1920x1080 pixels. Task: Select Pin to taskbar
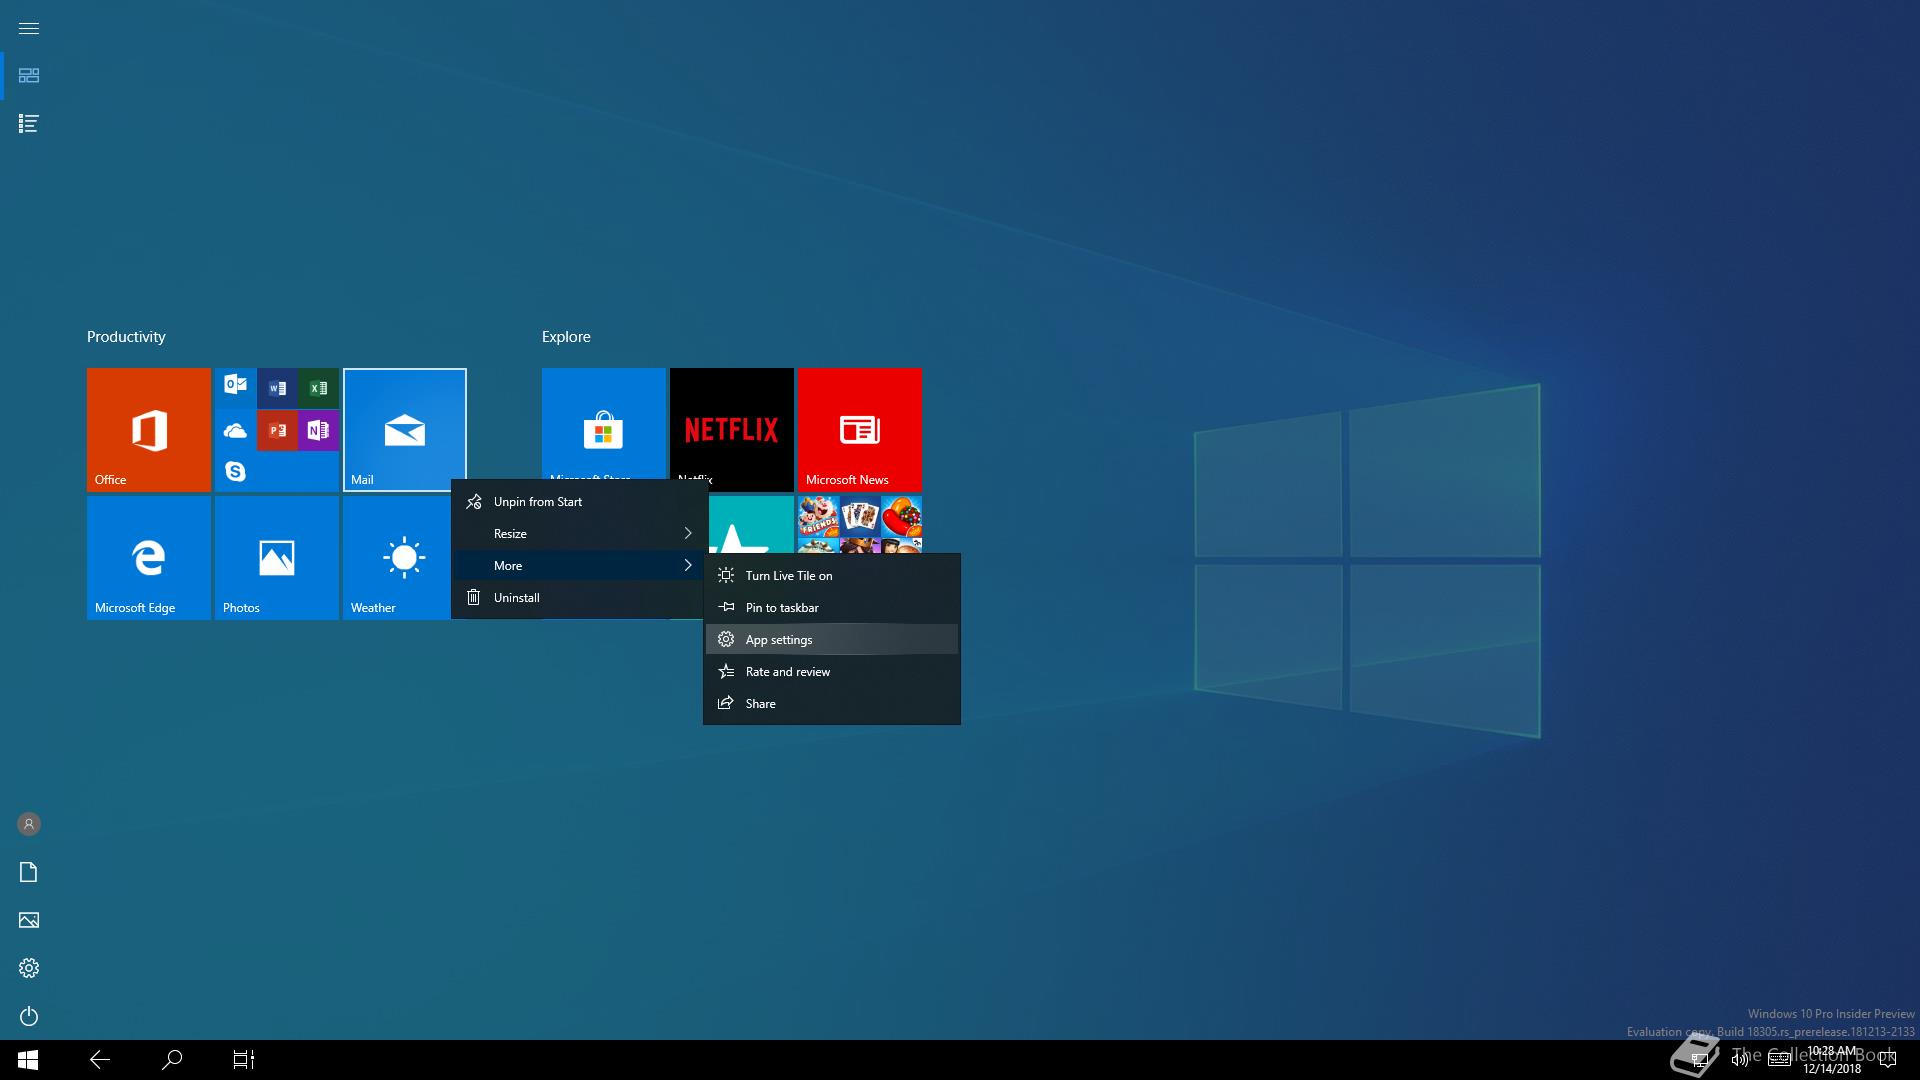pyautogui.click(x=832, y=608)
